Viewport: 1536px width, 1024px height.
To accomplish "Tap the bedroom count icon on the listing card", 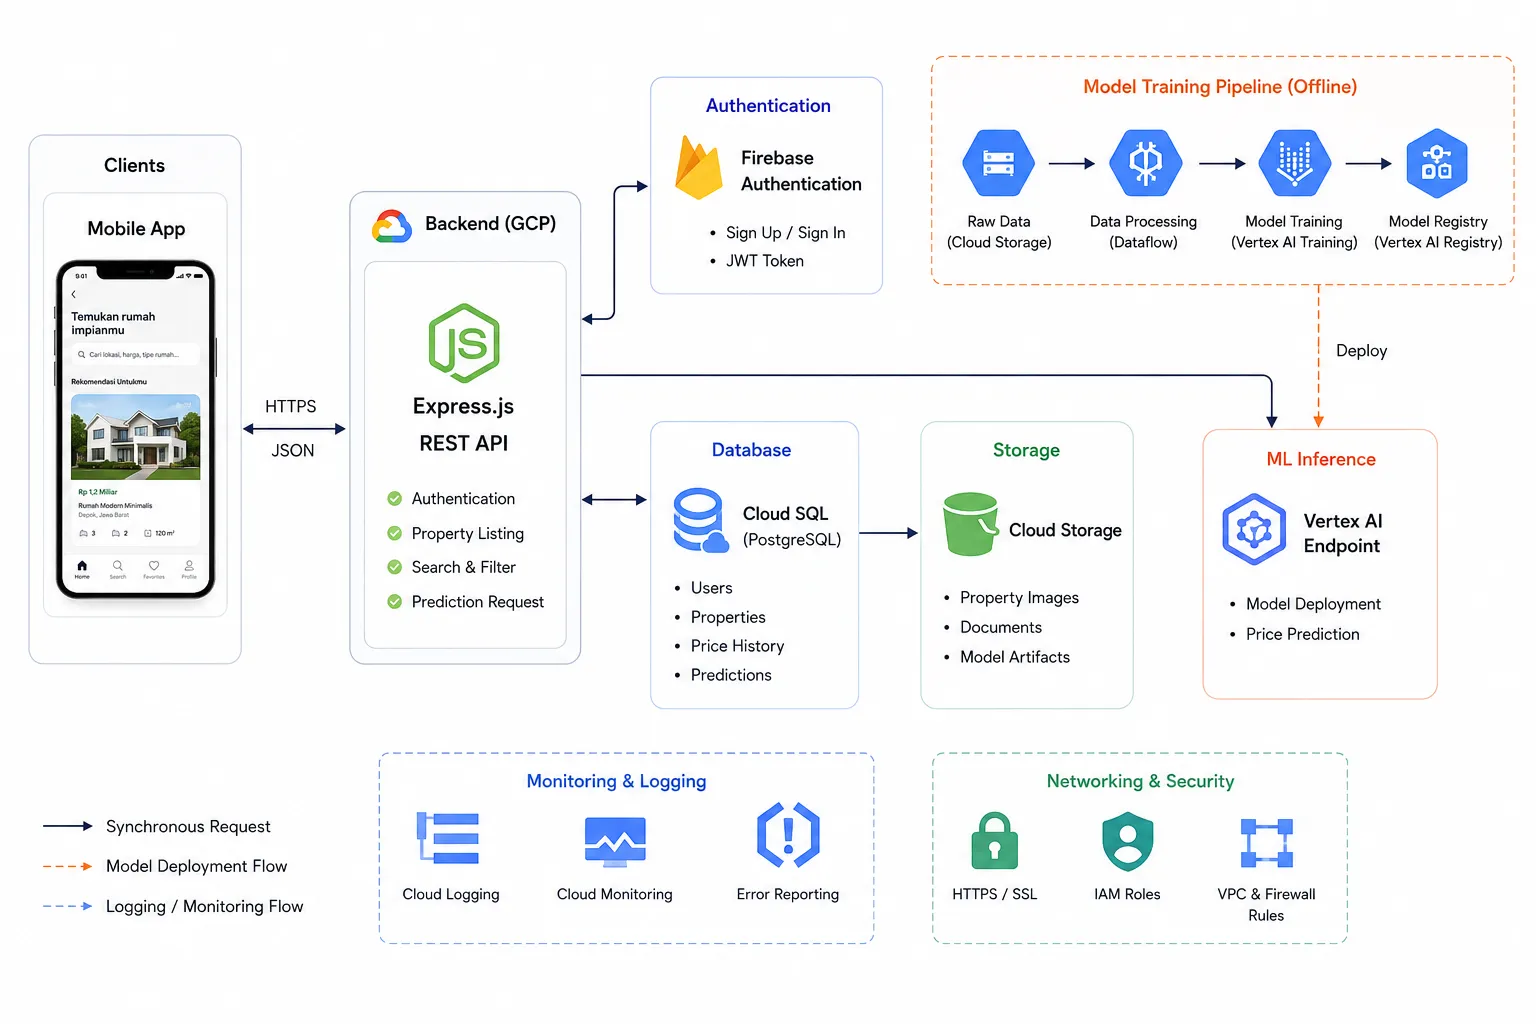I will tap(83, 533).
